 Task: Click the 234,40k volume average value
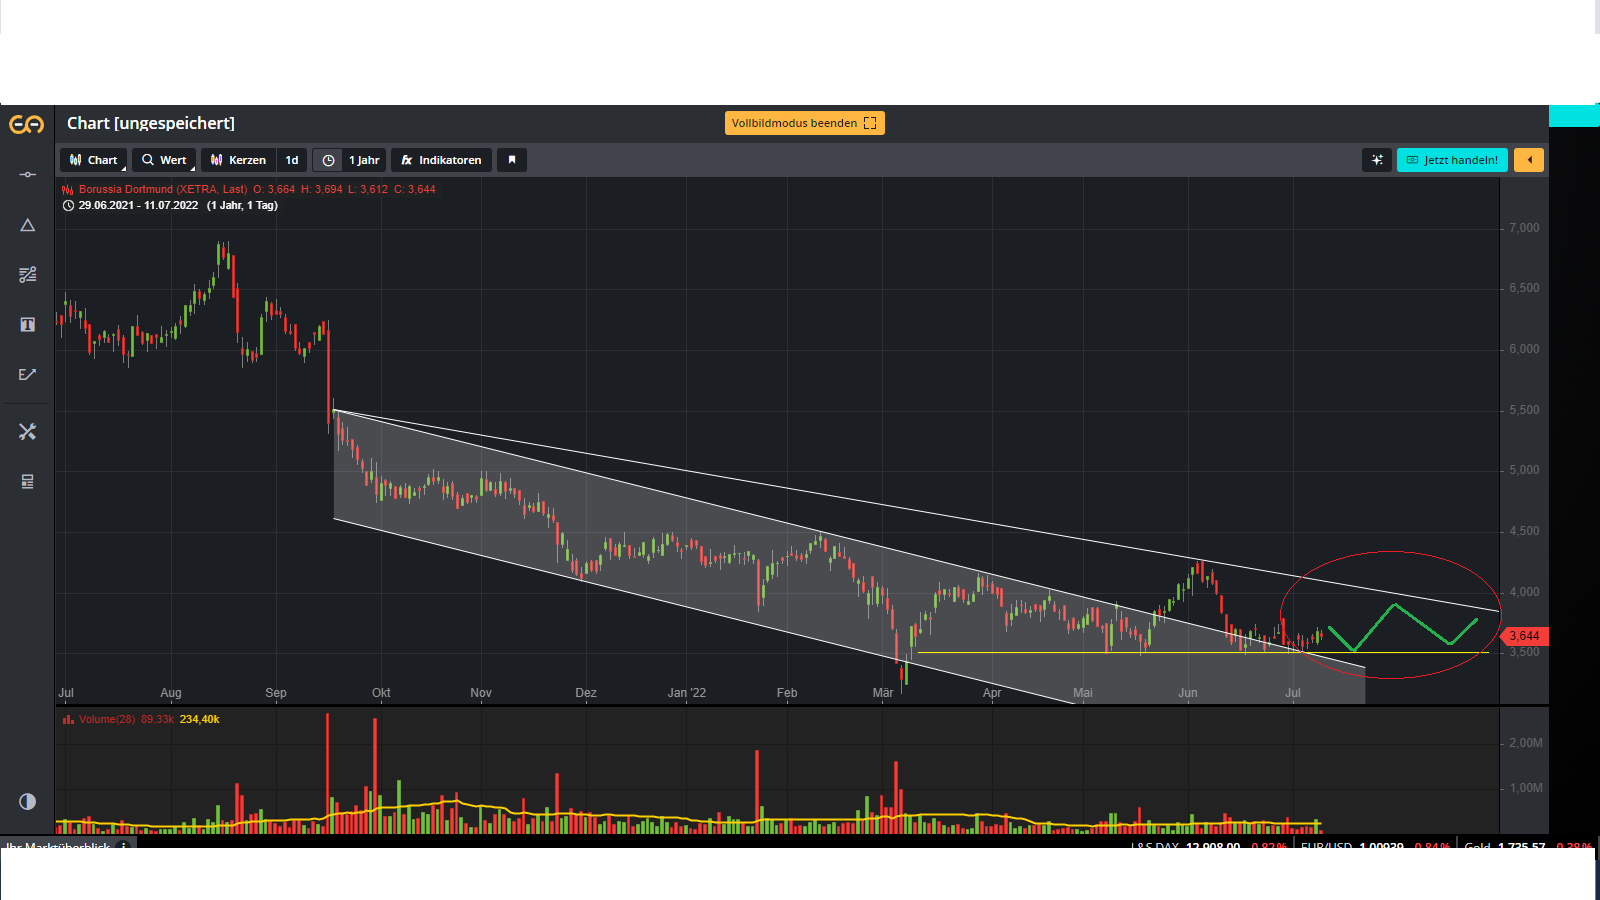tap(200, 719)
